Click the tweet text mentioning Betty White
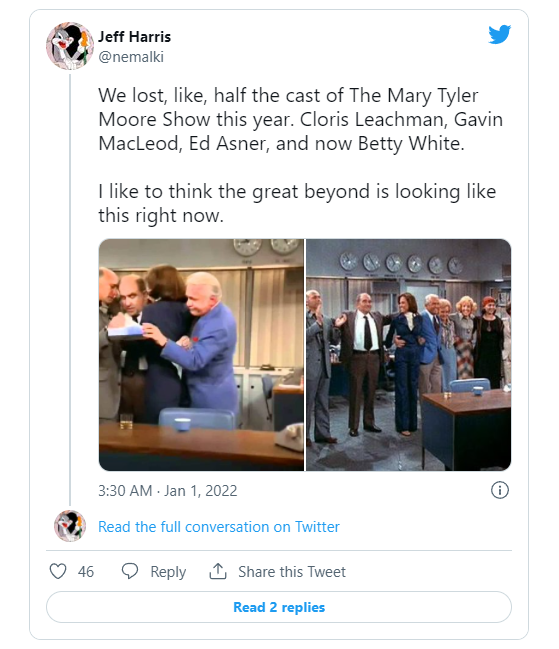The width and height of the screenshot is (559, 649). click(300, 120)
